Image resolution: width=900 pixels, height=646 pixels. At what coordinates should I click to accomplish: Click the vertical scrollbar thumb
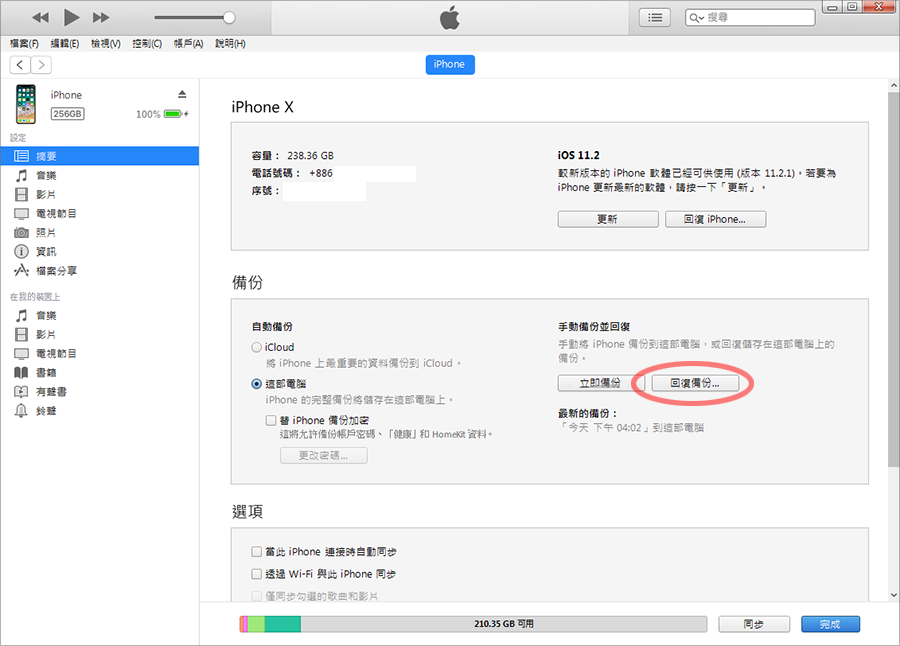(x=894, y=279)
